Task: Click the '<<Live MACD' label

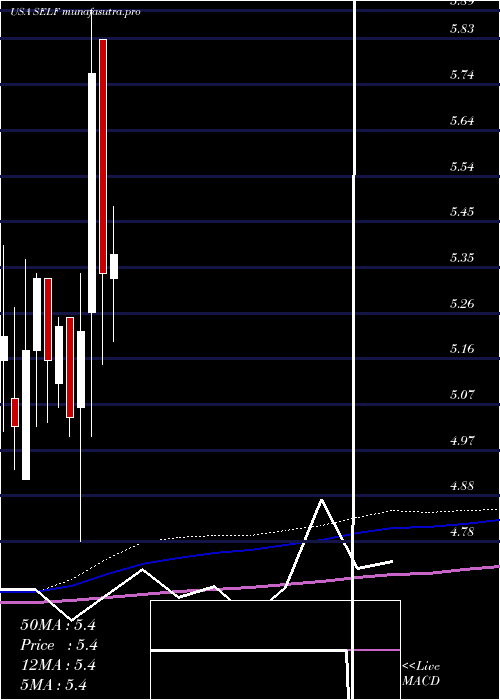Action: (x=421, y=674)
